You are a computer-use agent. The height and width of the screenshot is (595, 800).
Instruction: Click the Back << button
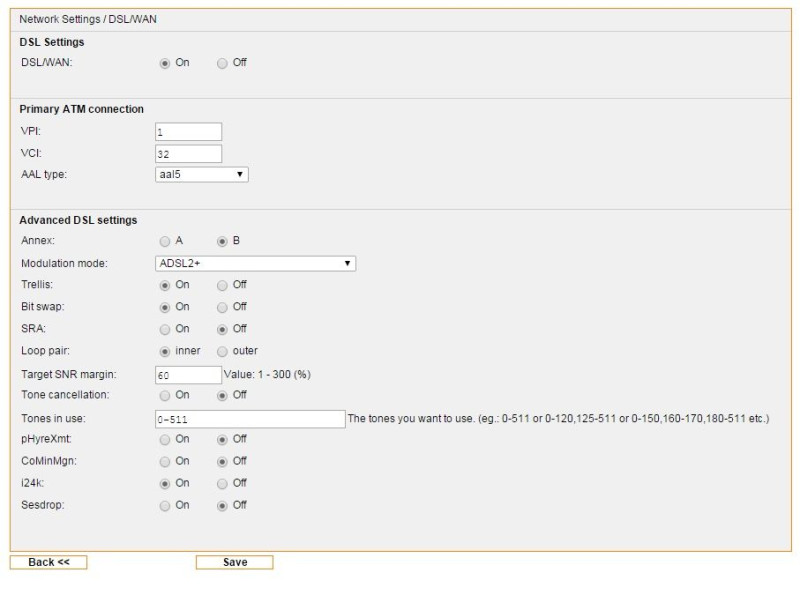pos(48,562)
